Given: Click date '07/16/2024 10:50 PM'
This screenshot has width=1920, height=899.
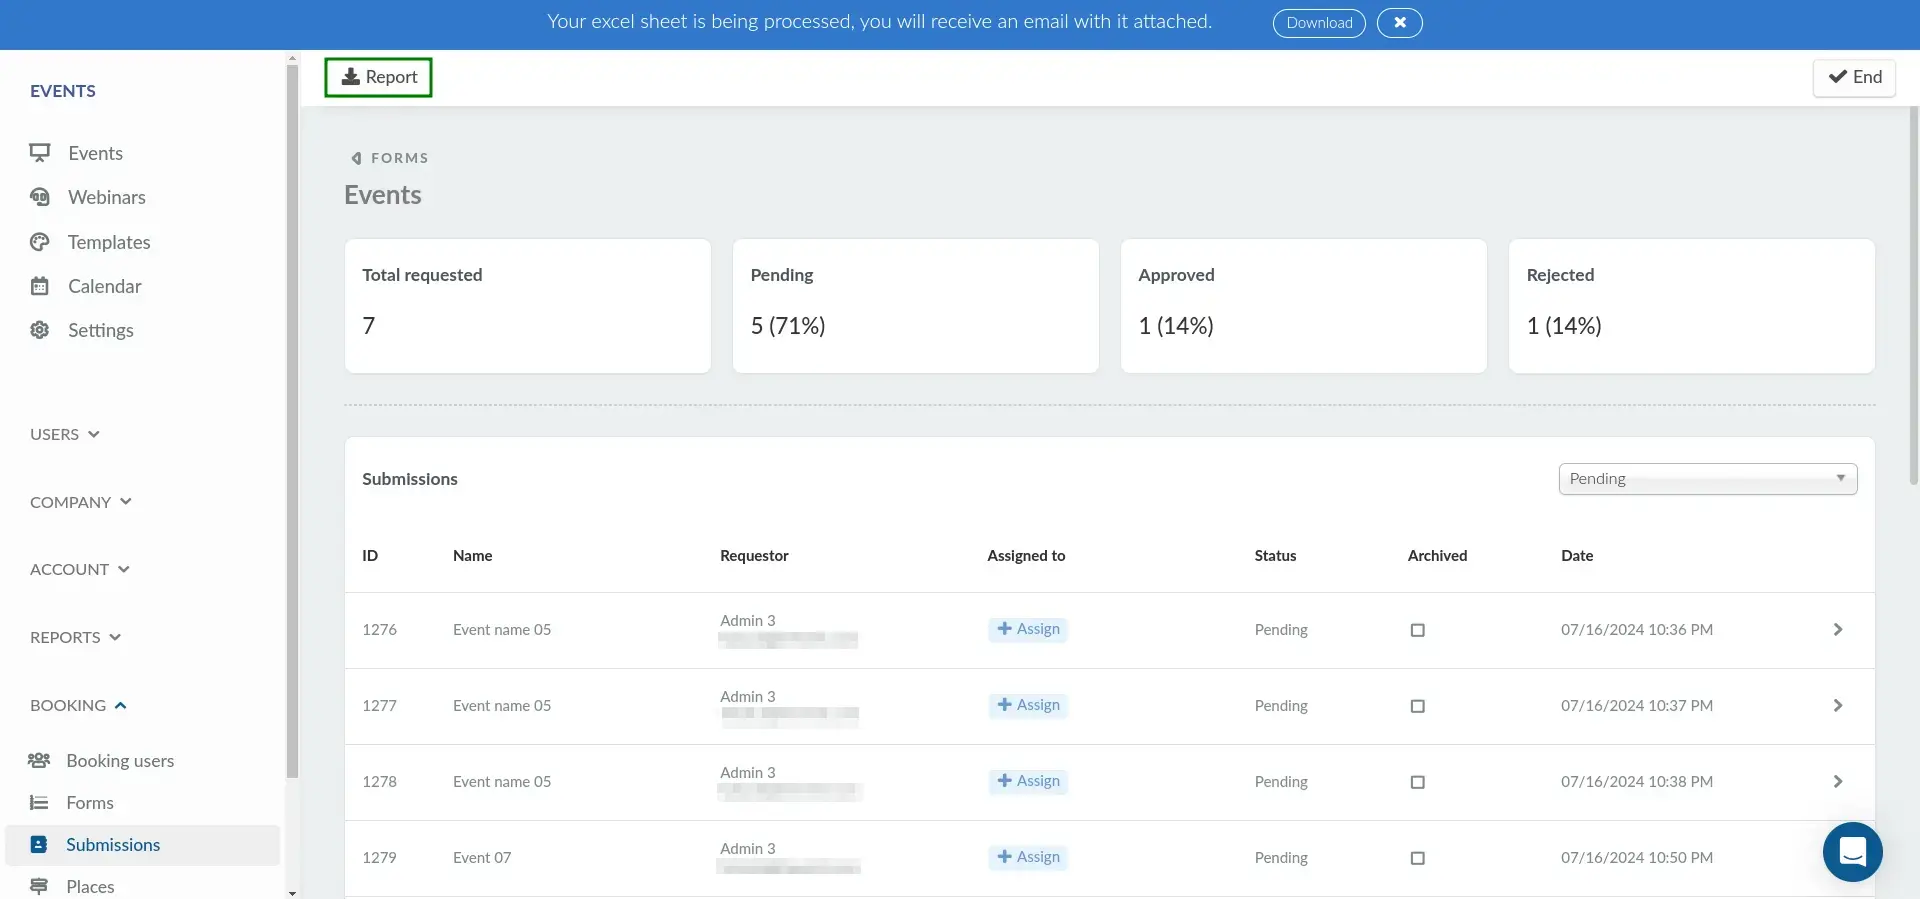Looking at the screenshot, I should [1637, 858].
